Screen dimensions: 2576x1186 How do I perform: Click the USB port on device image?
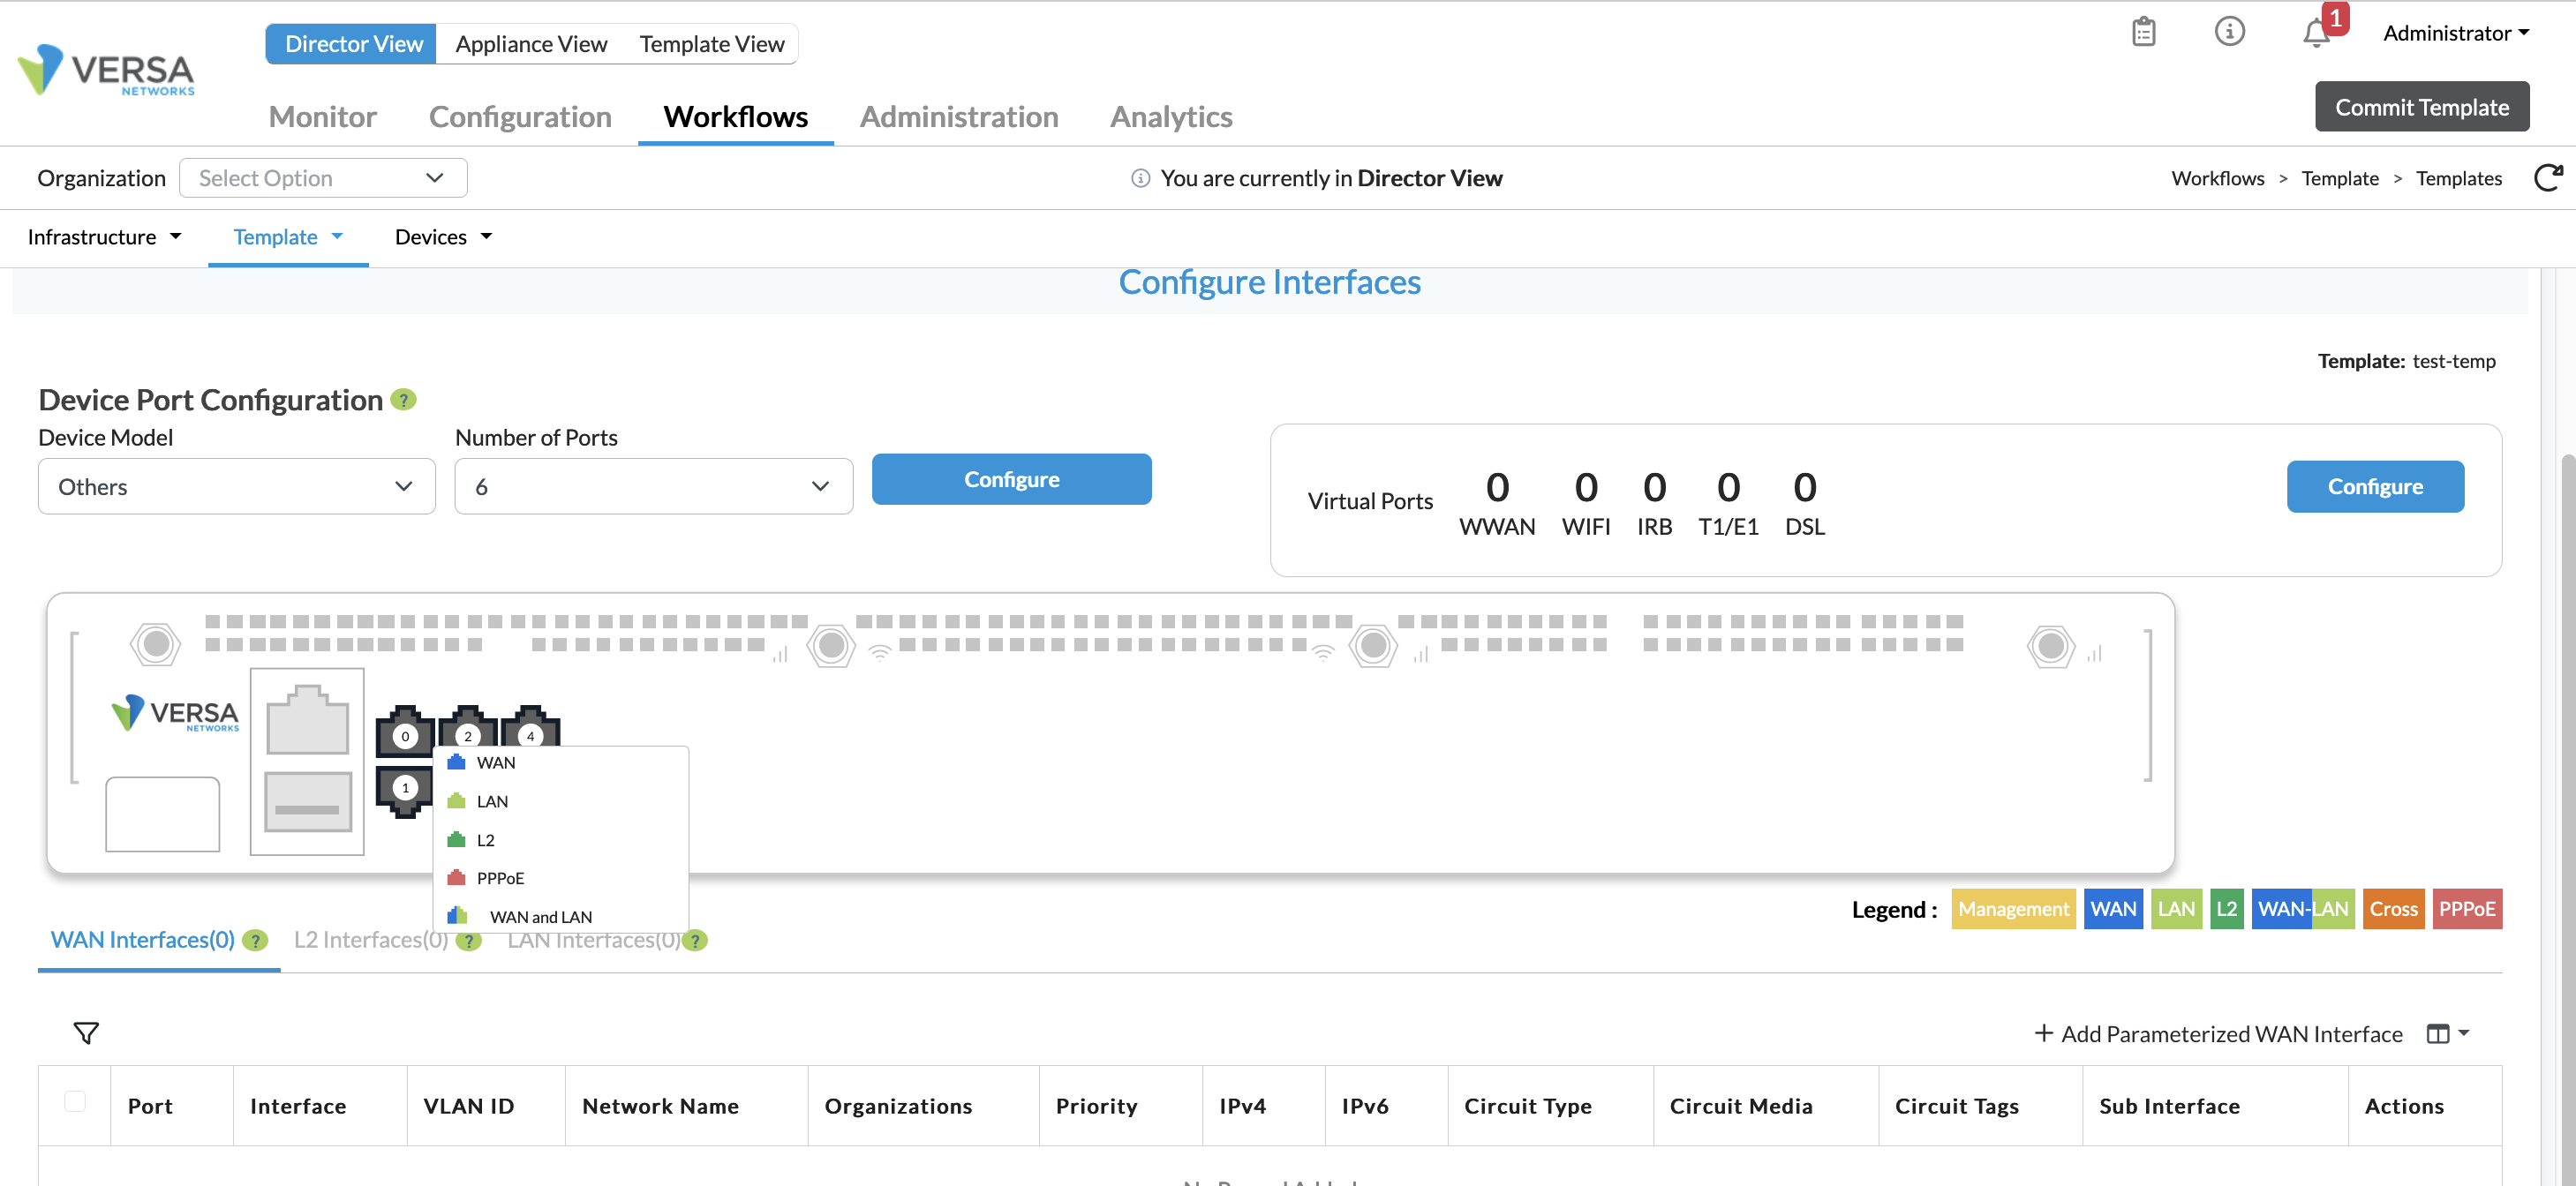[x=307, y=802]
